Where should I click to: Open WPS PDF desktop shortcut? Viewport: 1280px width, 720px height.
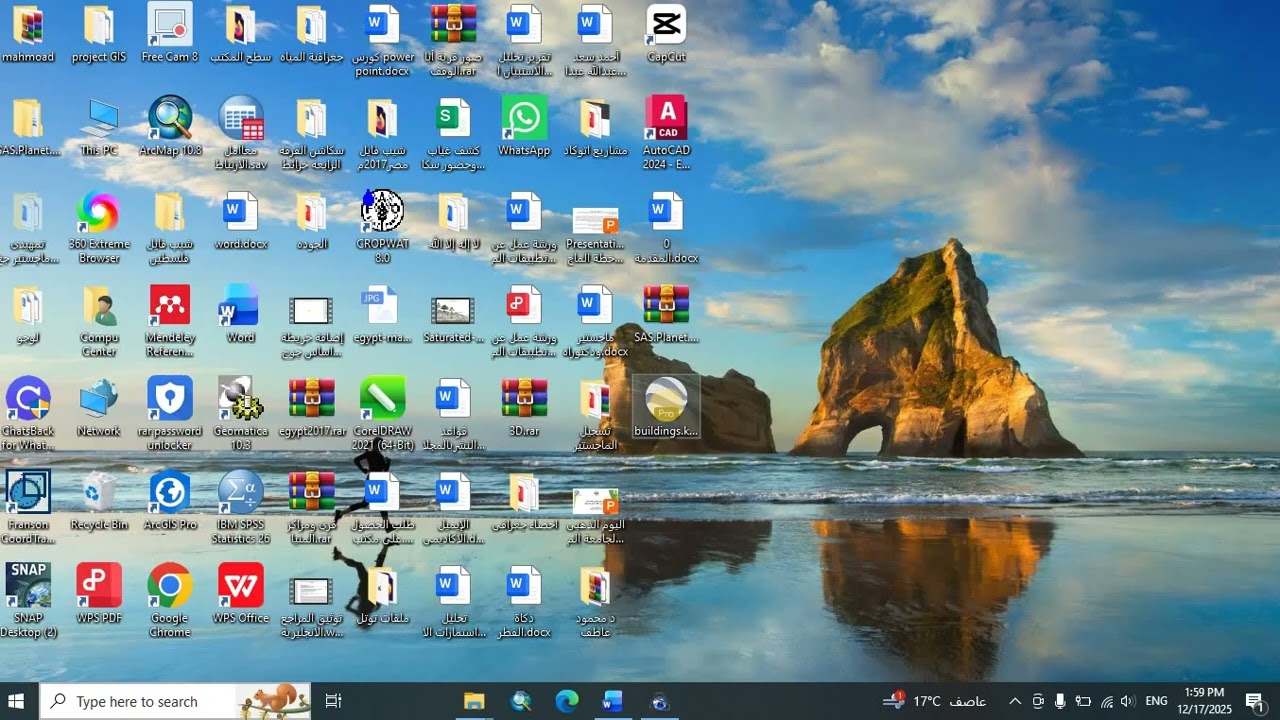[99, 593]
